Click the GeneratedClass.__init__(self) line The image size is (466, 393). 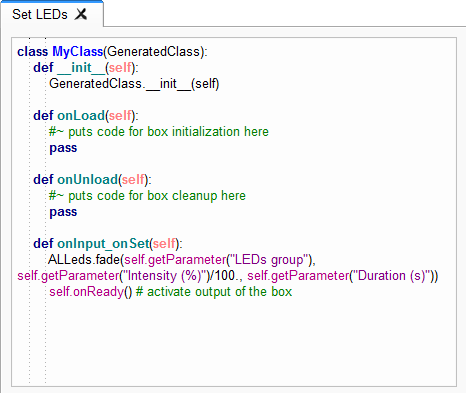(x=134, y=84)
